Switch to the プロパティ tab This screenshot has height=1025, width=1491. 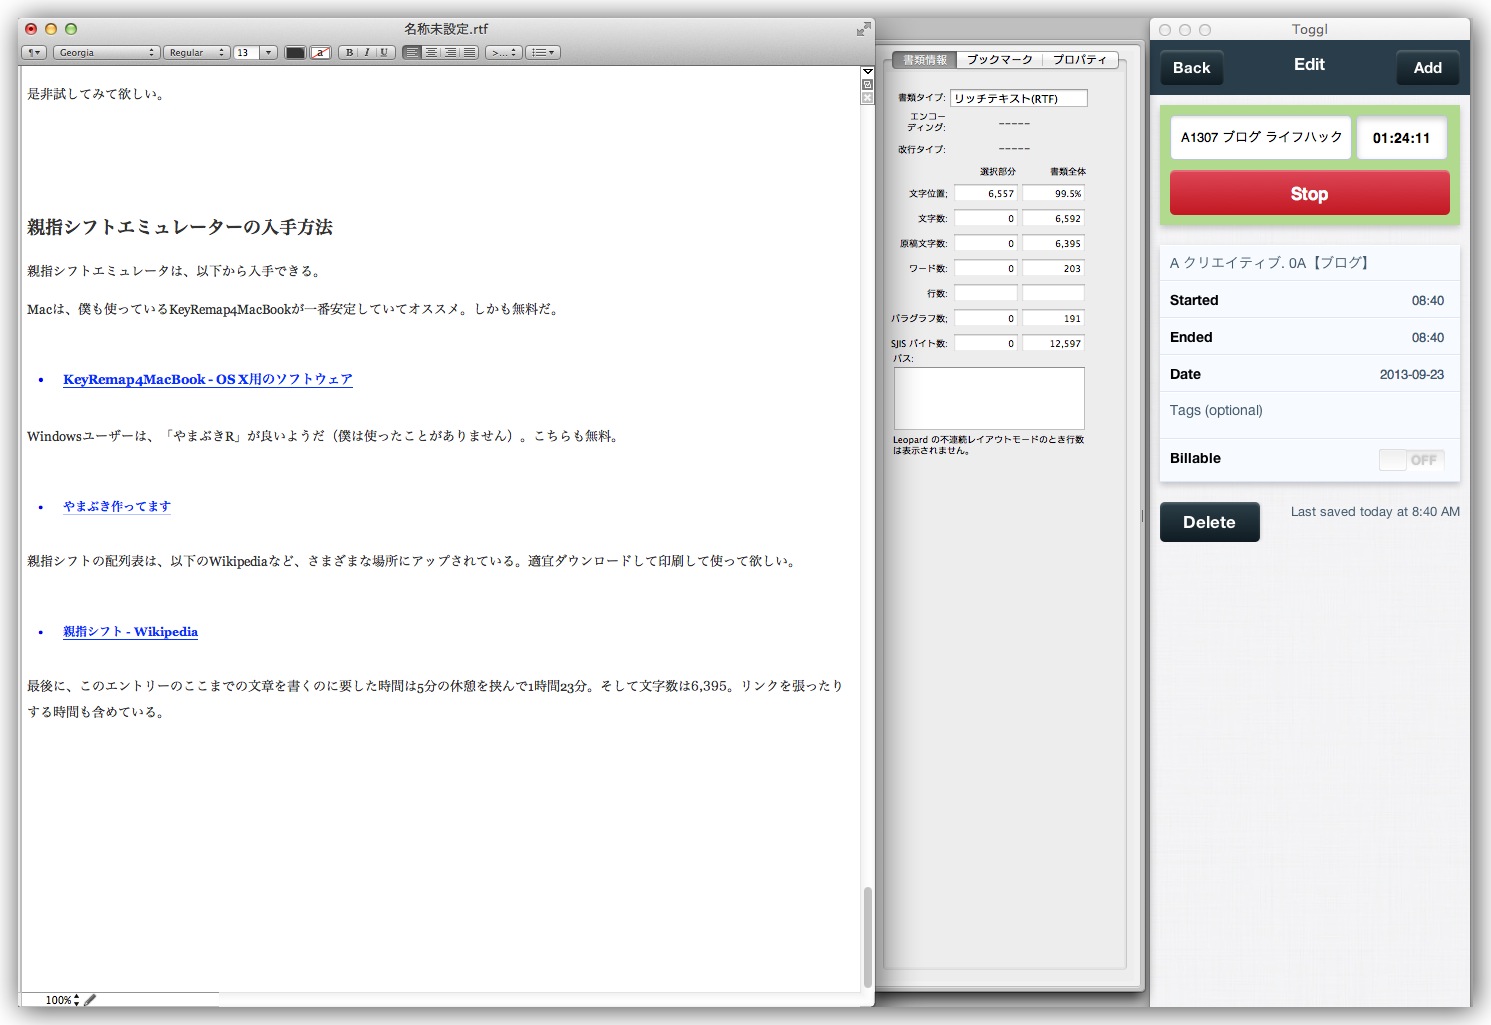1079,60
